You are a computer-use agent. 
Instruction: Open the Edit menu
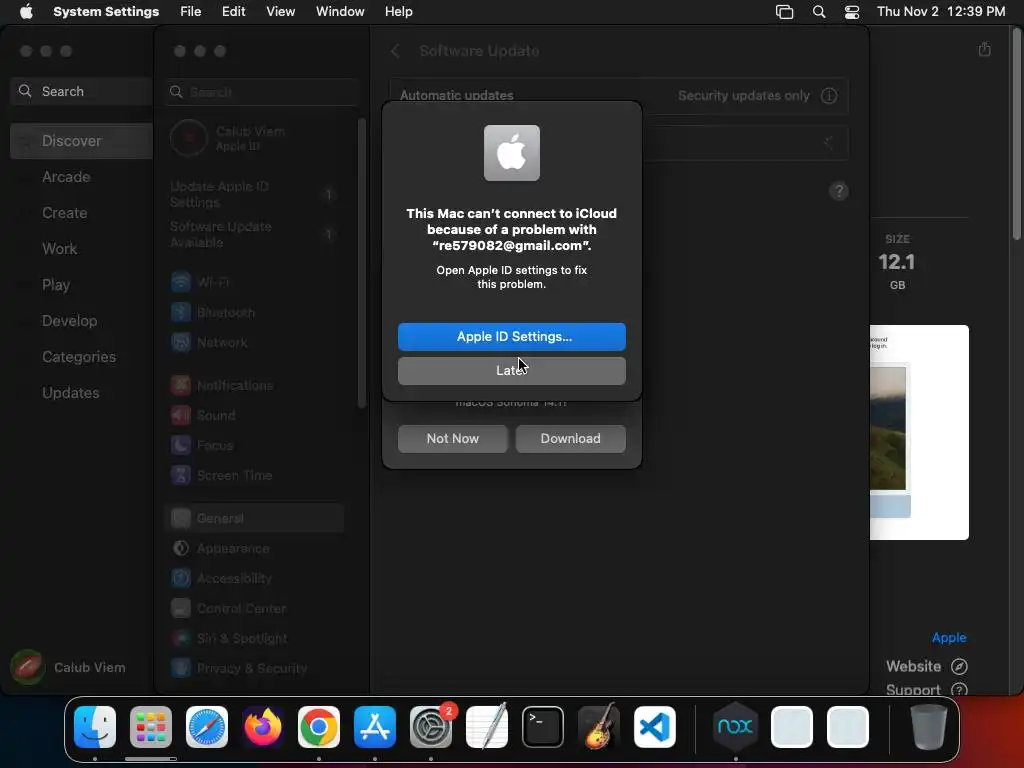coord(233,12)
